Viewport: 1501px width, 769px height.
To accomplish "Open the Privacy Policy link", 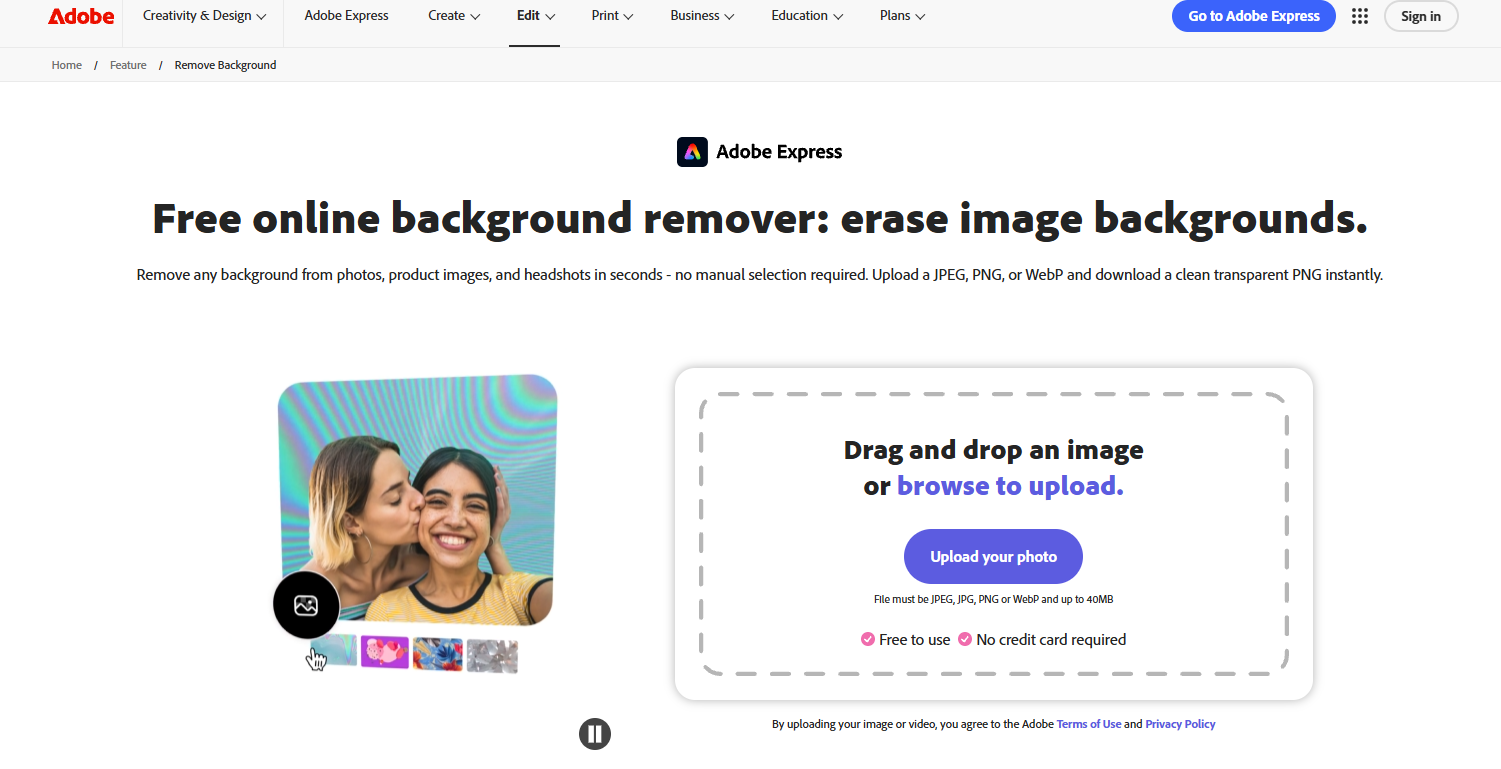I will coord(1180,724).
